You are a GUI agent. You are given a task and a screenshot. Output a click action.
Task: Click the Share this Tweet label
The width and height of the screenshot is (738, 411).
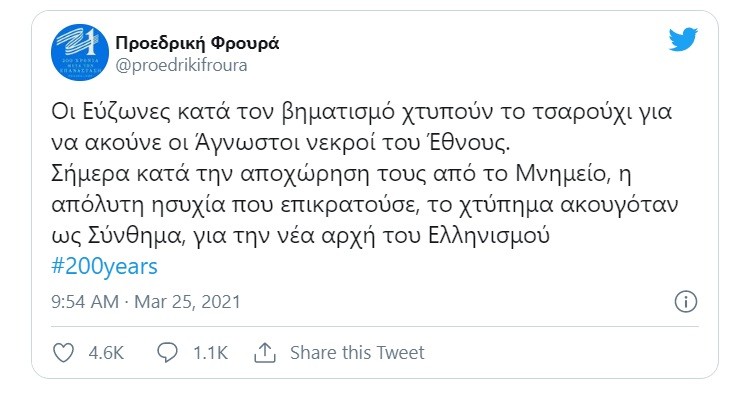357,352
